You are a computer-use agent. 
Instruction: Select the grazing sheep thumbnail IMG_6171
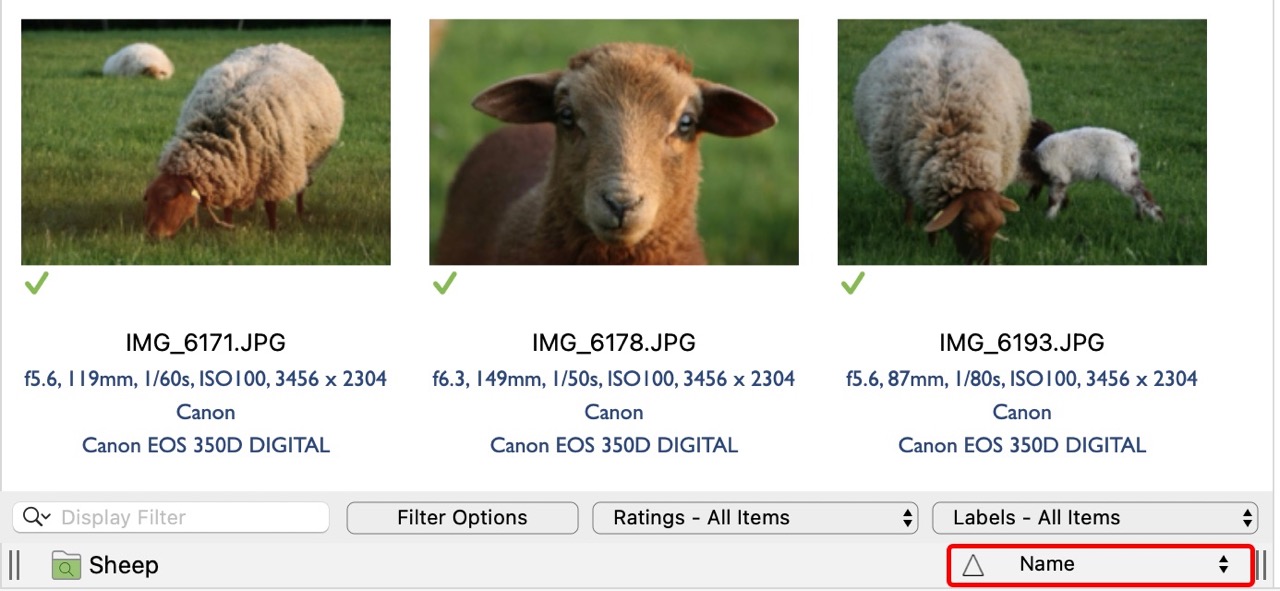click(206, 143)
